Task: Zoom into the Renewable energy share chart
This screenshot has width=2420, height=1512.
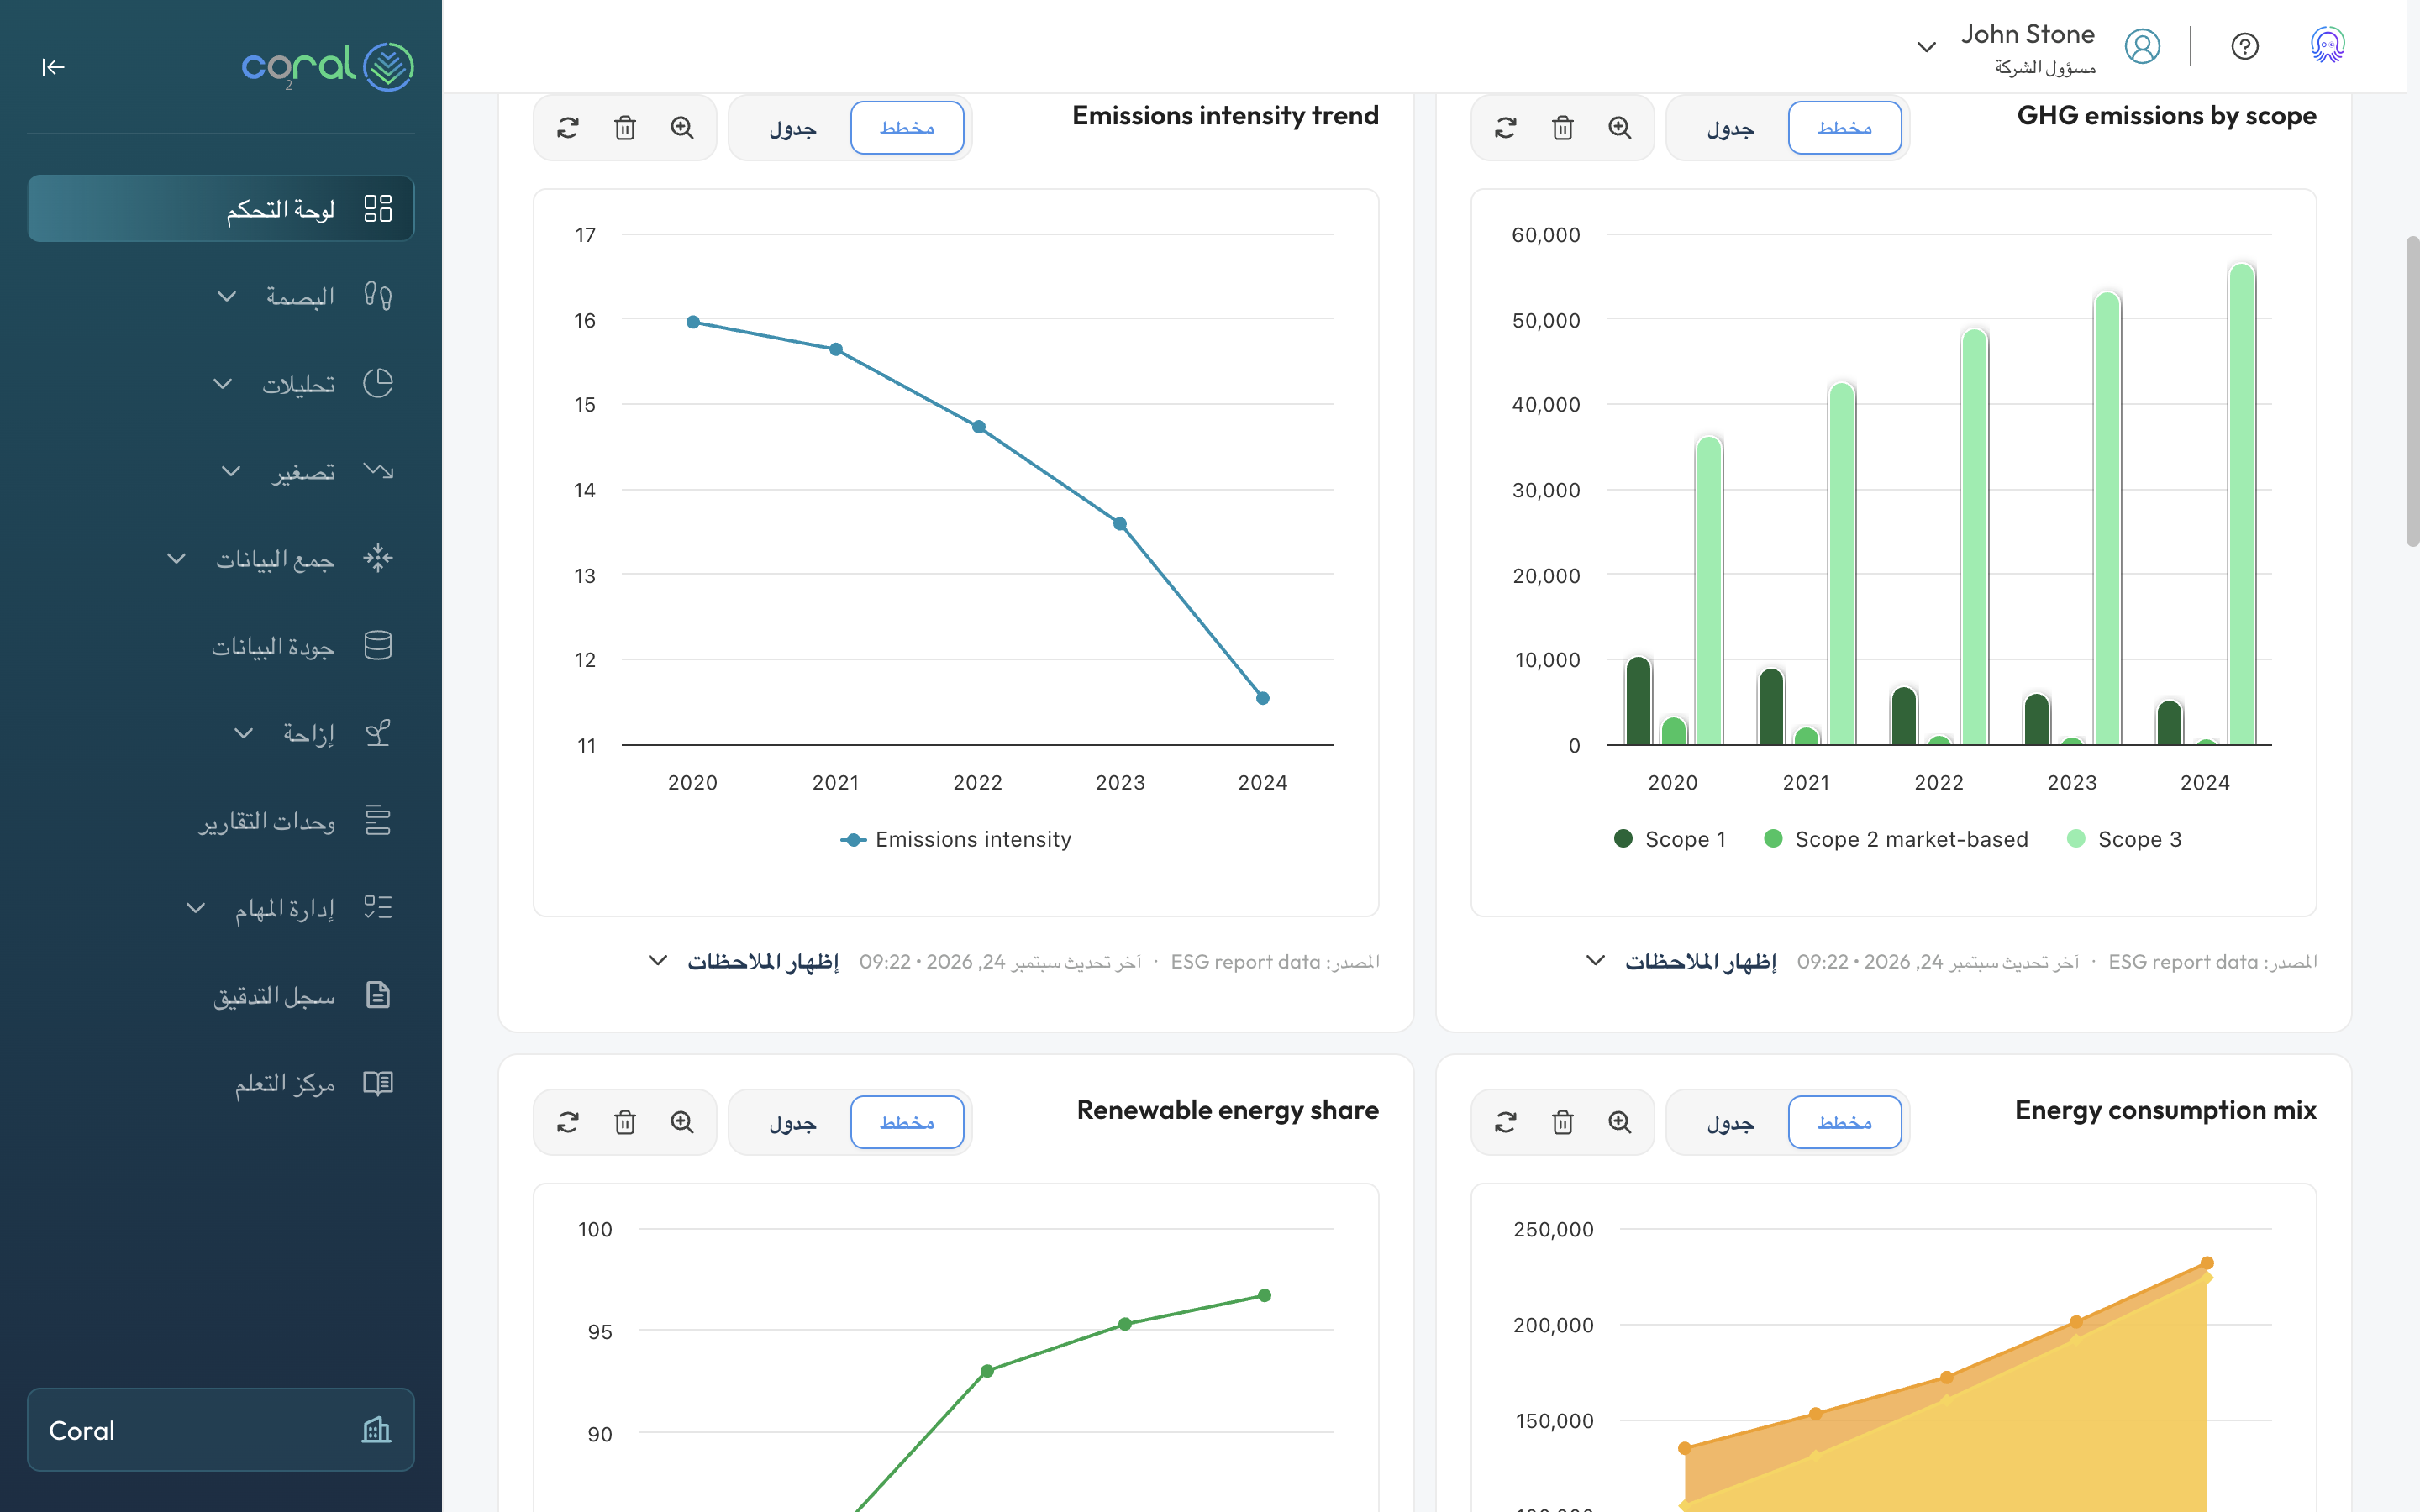Action: (x=682, y=1122)
